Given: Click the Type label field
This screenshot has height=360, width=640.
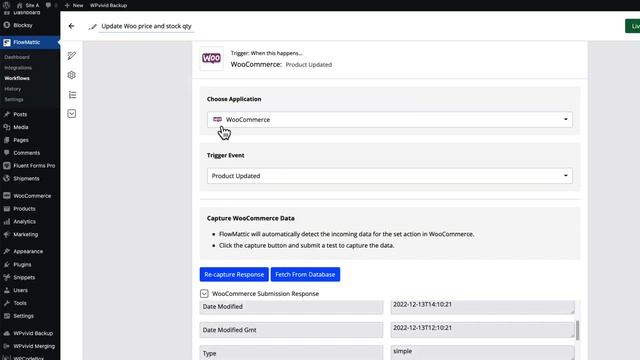Looking at the screenshot, I should [x=291, y=353].
